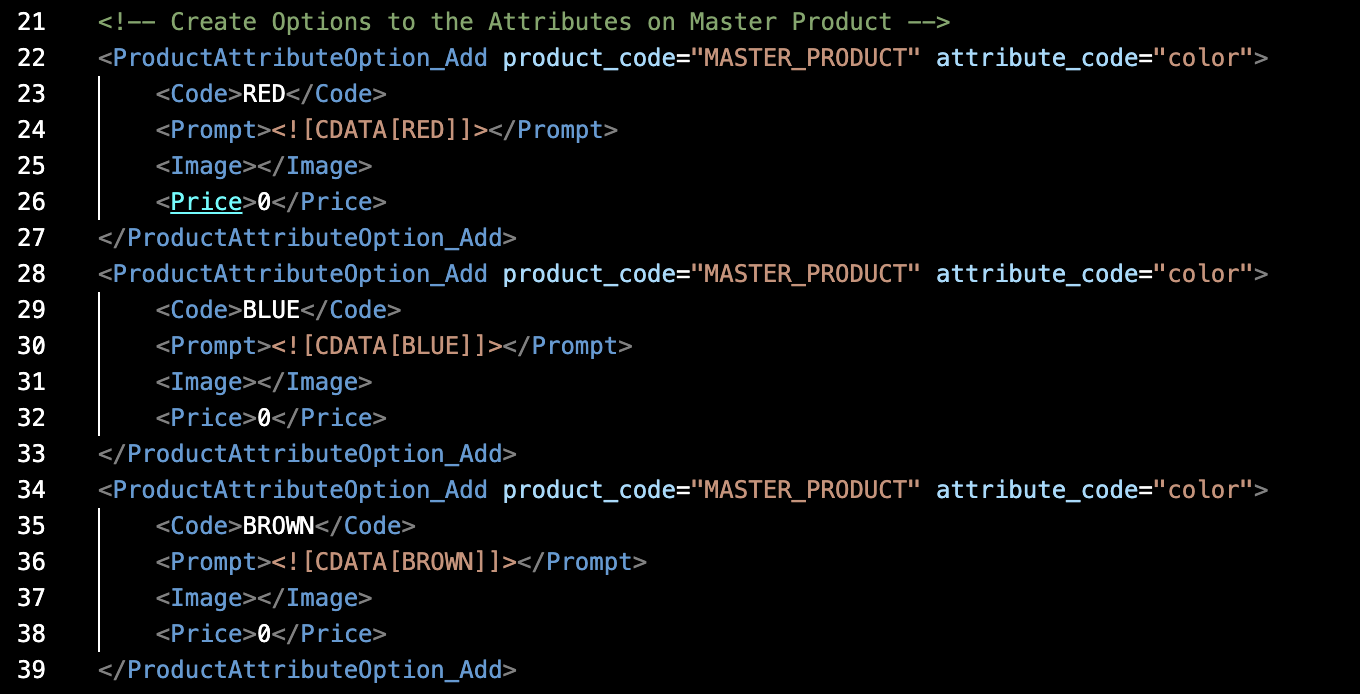Click line number 21 in the gutter
The height and width of the screenshot is (694, 1360).
click(x=31, y=22)
